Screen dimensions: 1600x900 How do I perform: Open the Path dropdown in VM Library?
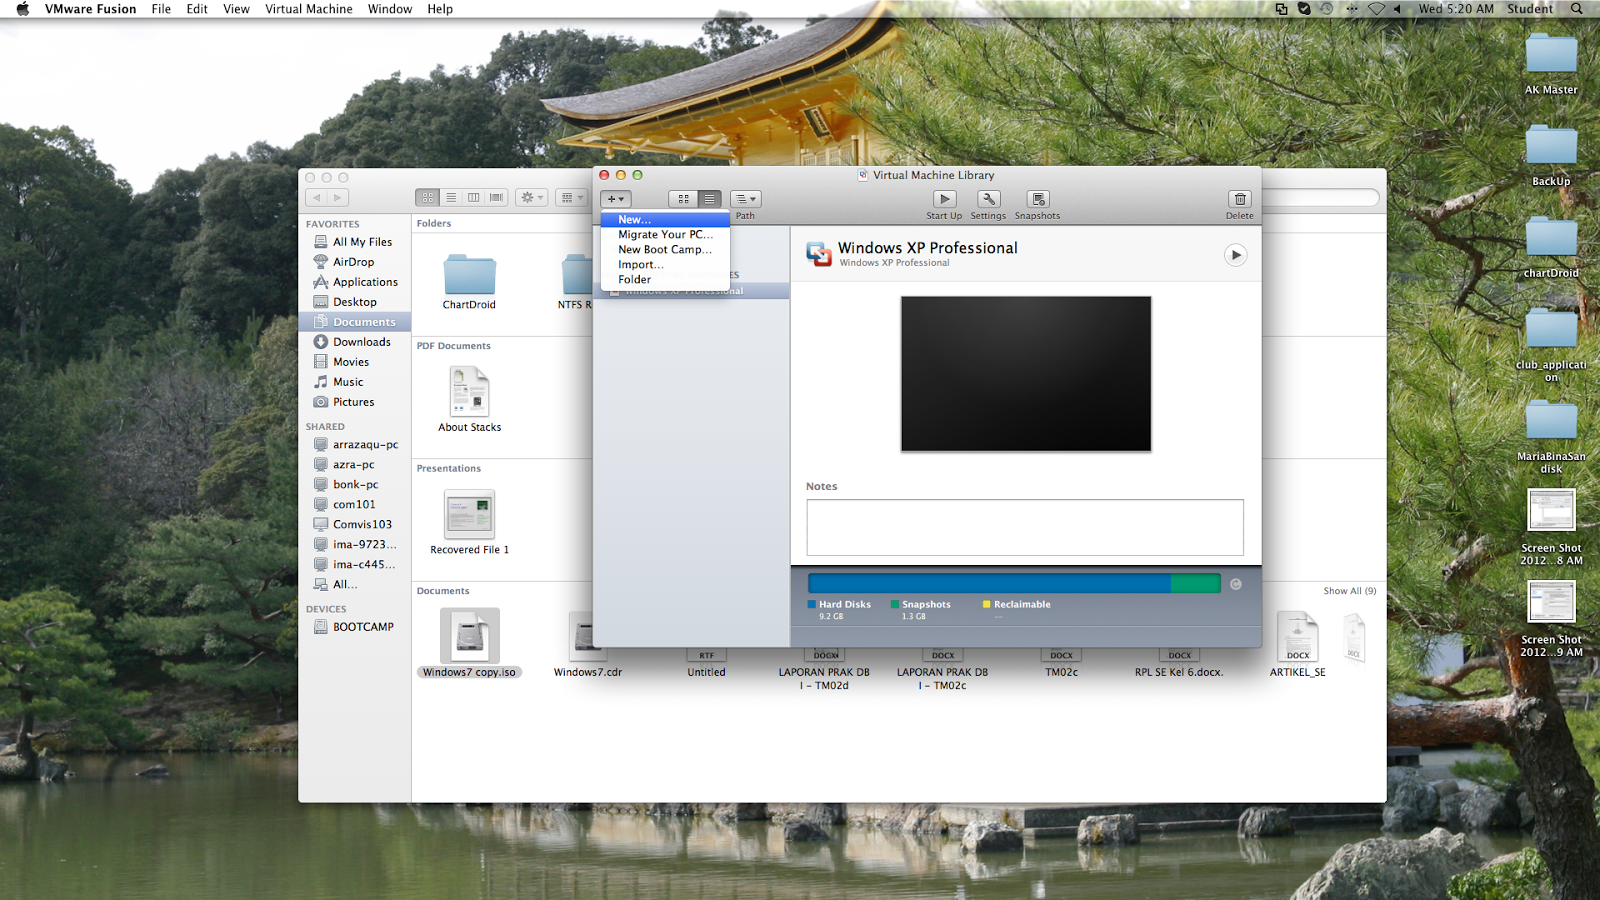[746, 199]
